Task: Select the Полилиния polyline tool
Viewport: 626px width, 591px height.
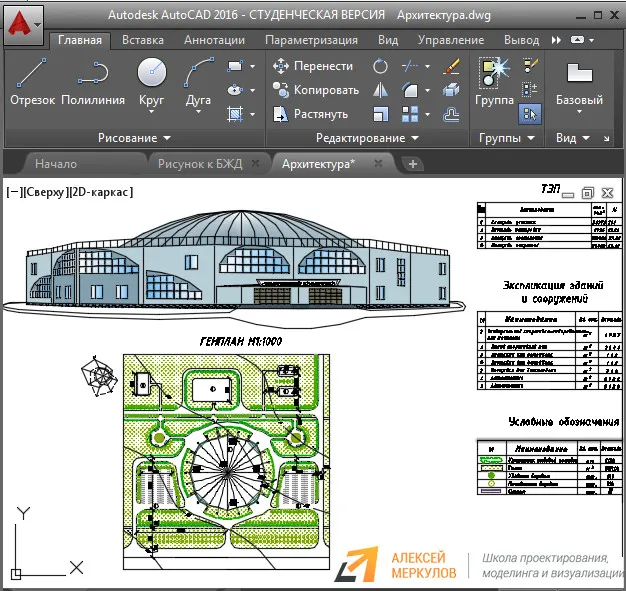Action: 93,83
